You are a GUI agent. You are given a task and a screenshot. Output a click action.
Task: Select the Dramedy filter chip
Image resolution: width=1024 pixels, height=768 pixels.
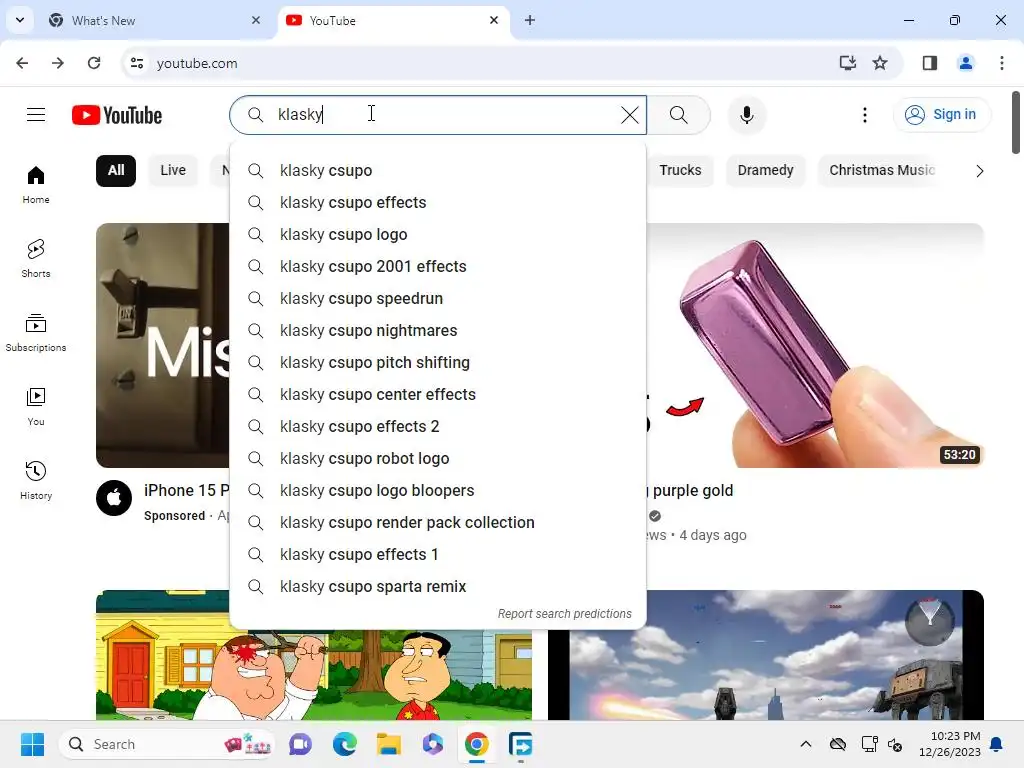coord(765,170)
